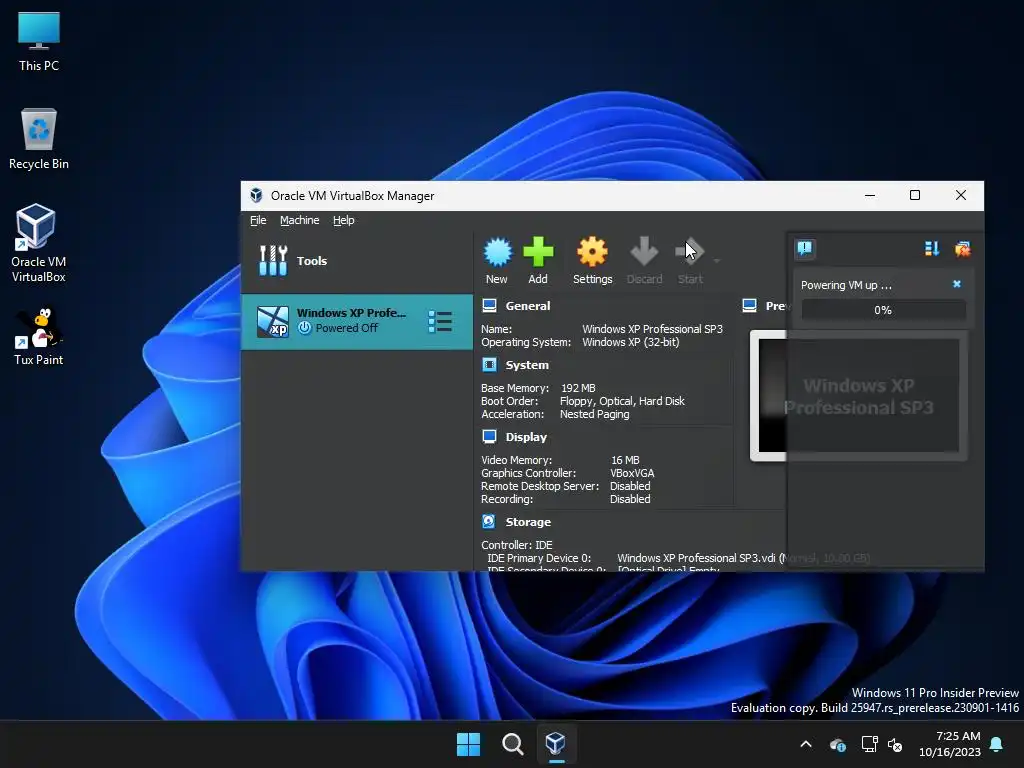
Task: Select the Windows XP machine icon
Action: (x=272, y=321)
